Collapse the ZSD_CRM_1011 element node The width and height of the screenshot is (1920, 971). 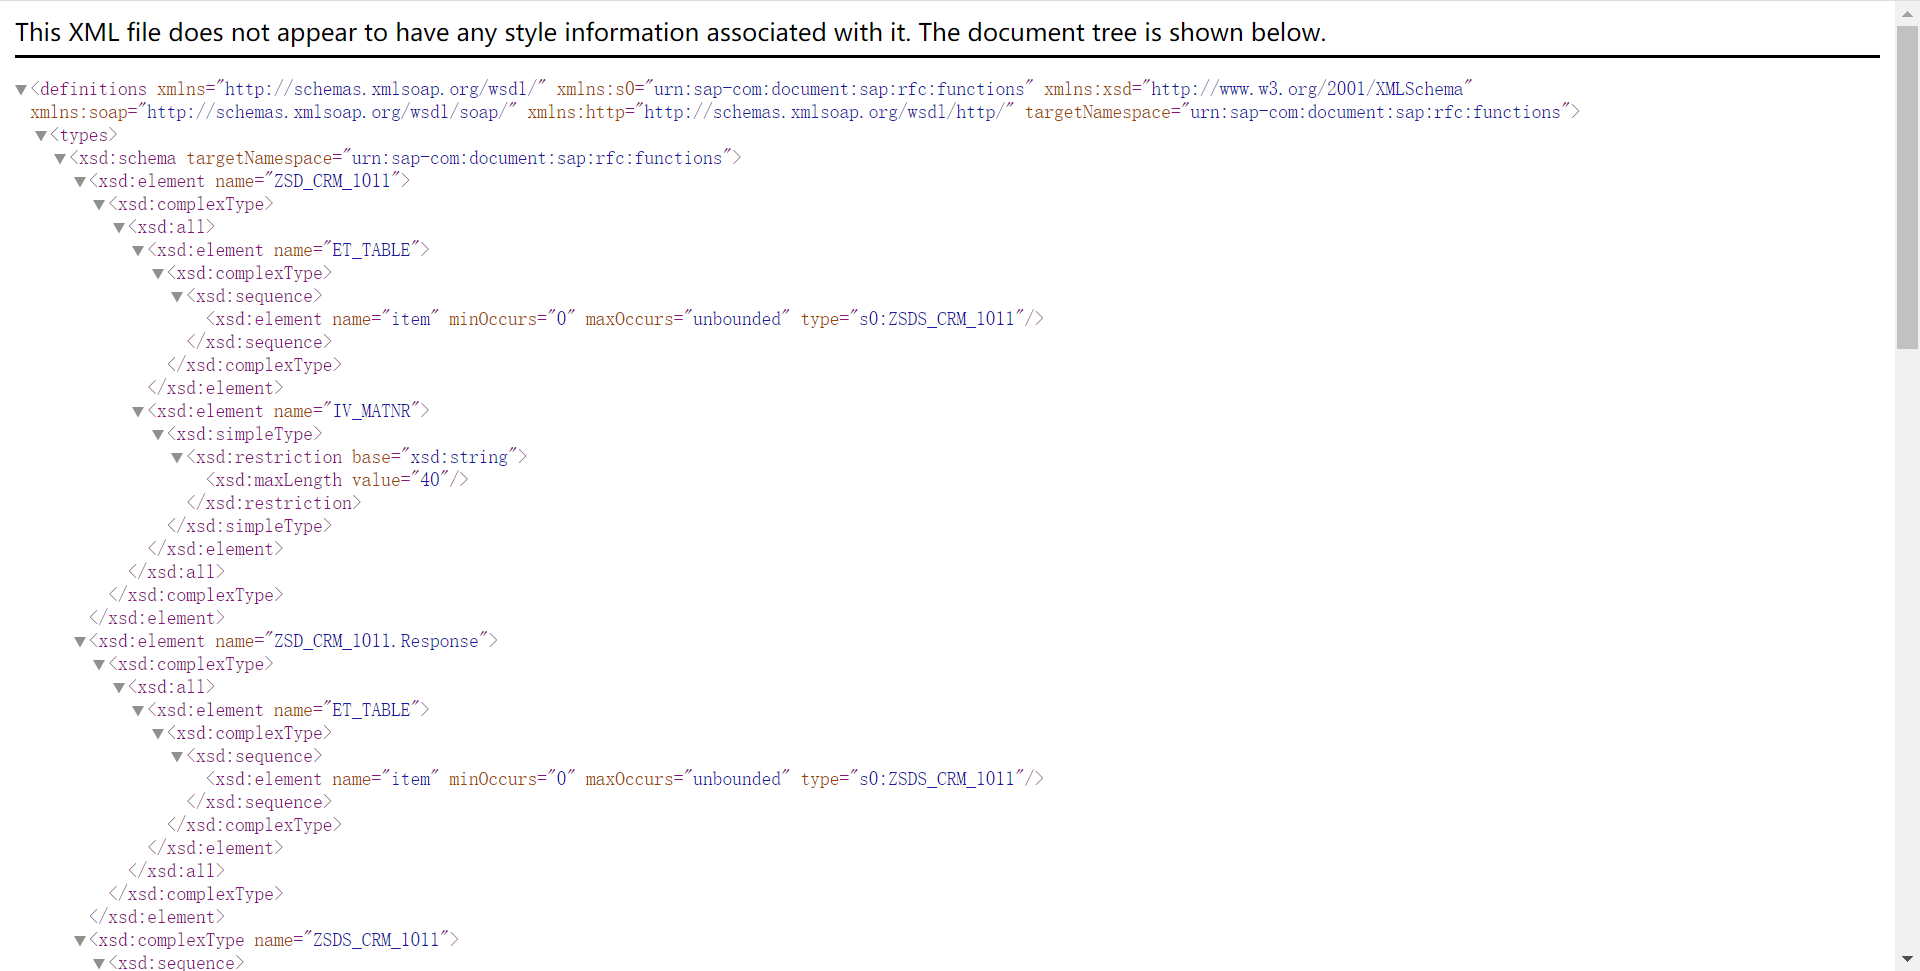point(79,181)
